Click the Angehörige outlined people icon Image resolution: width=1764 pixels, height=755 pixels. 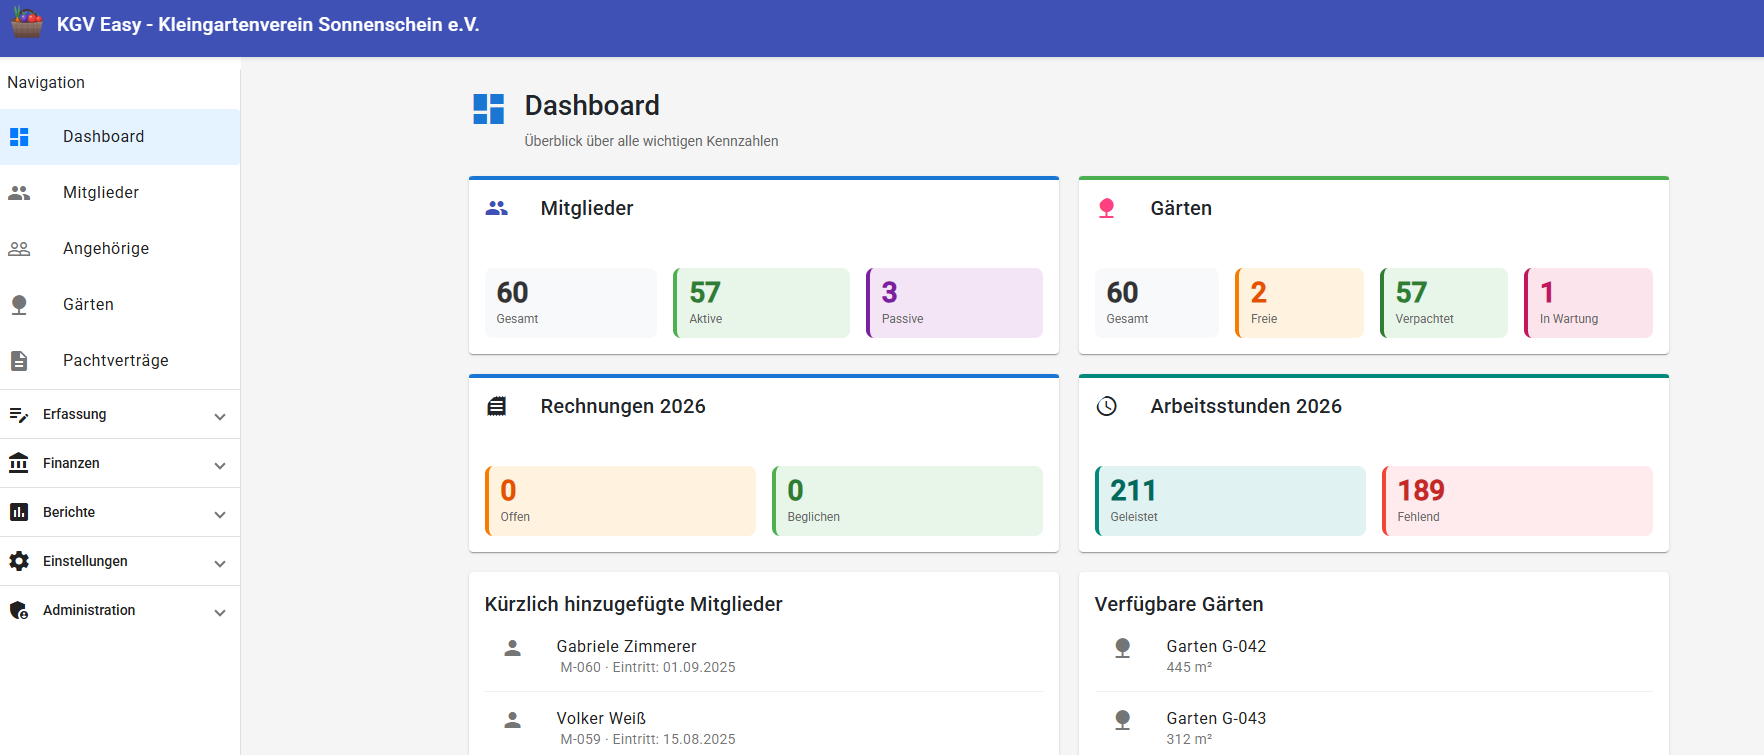coord(19,249)
